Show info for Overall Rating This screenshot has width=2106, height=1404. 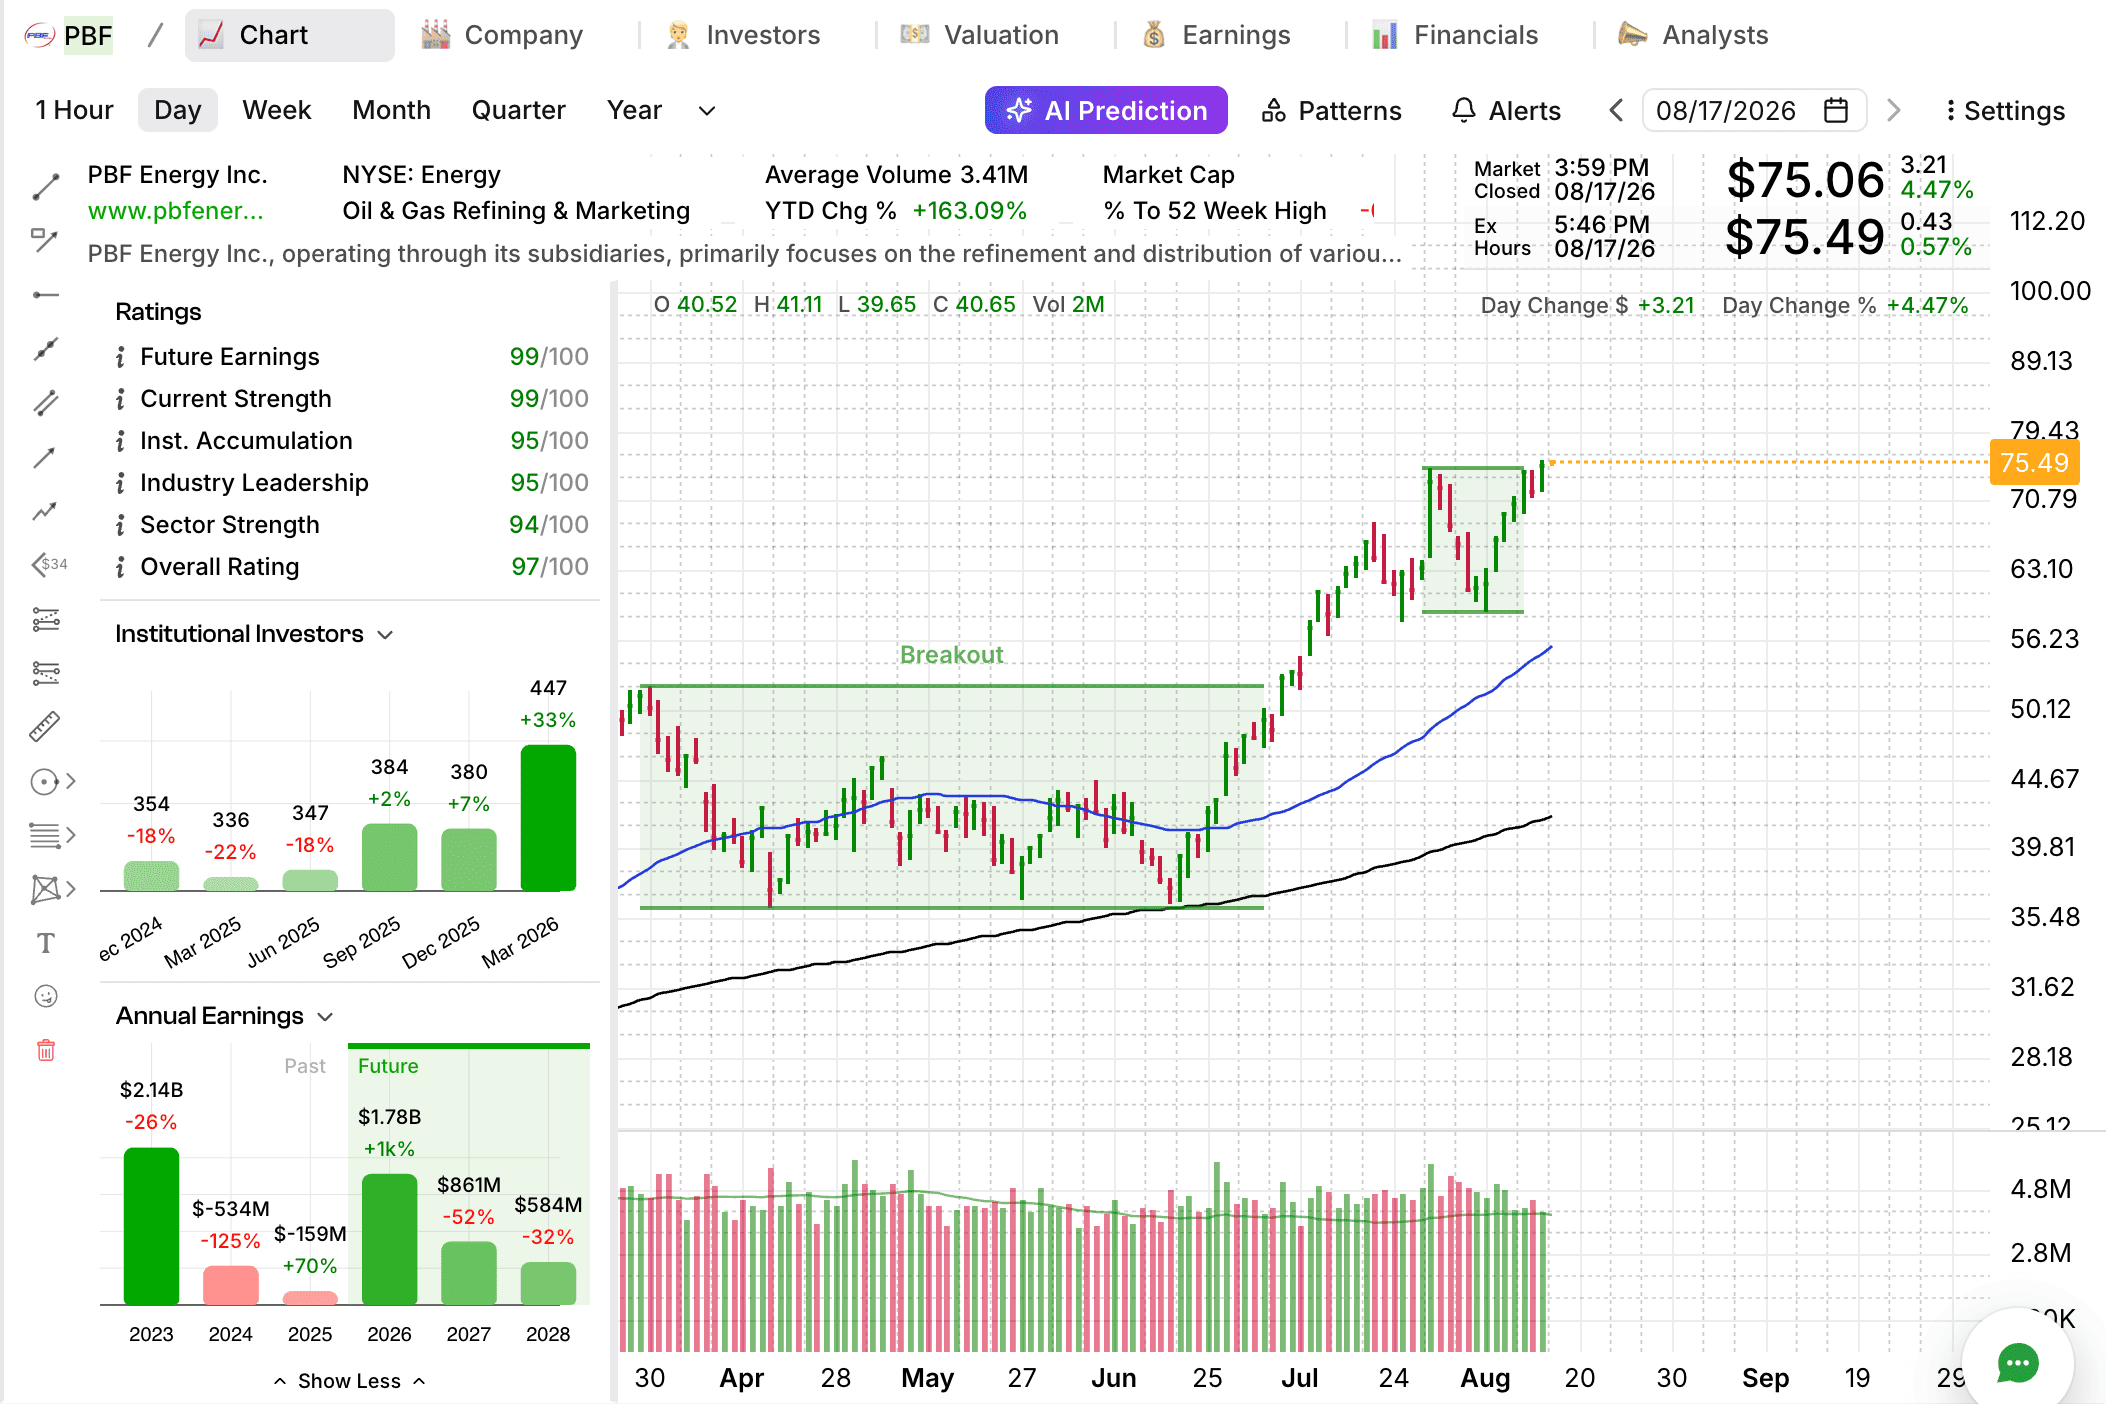pos(120,567)
